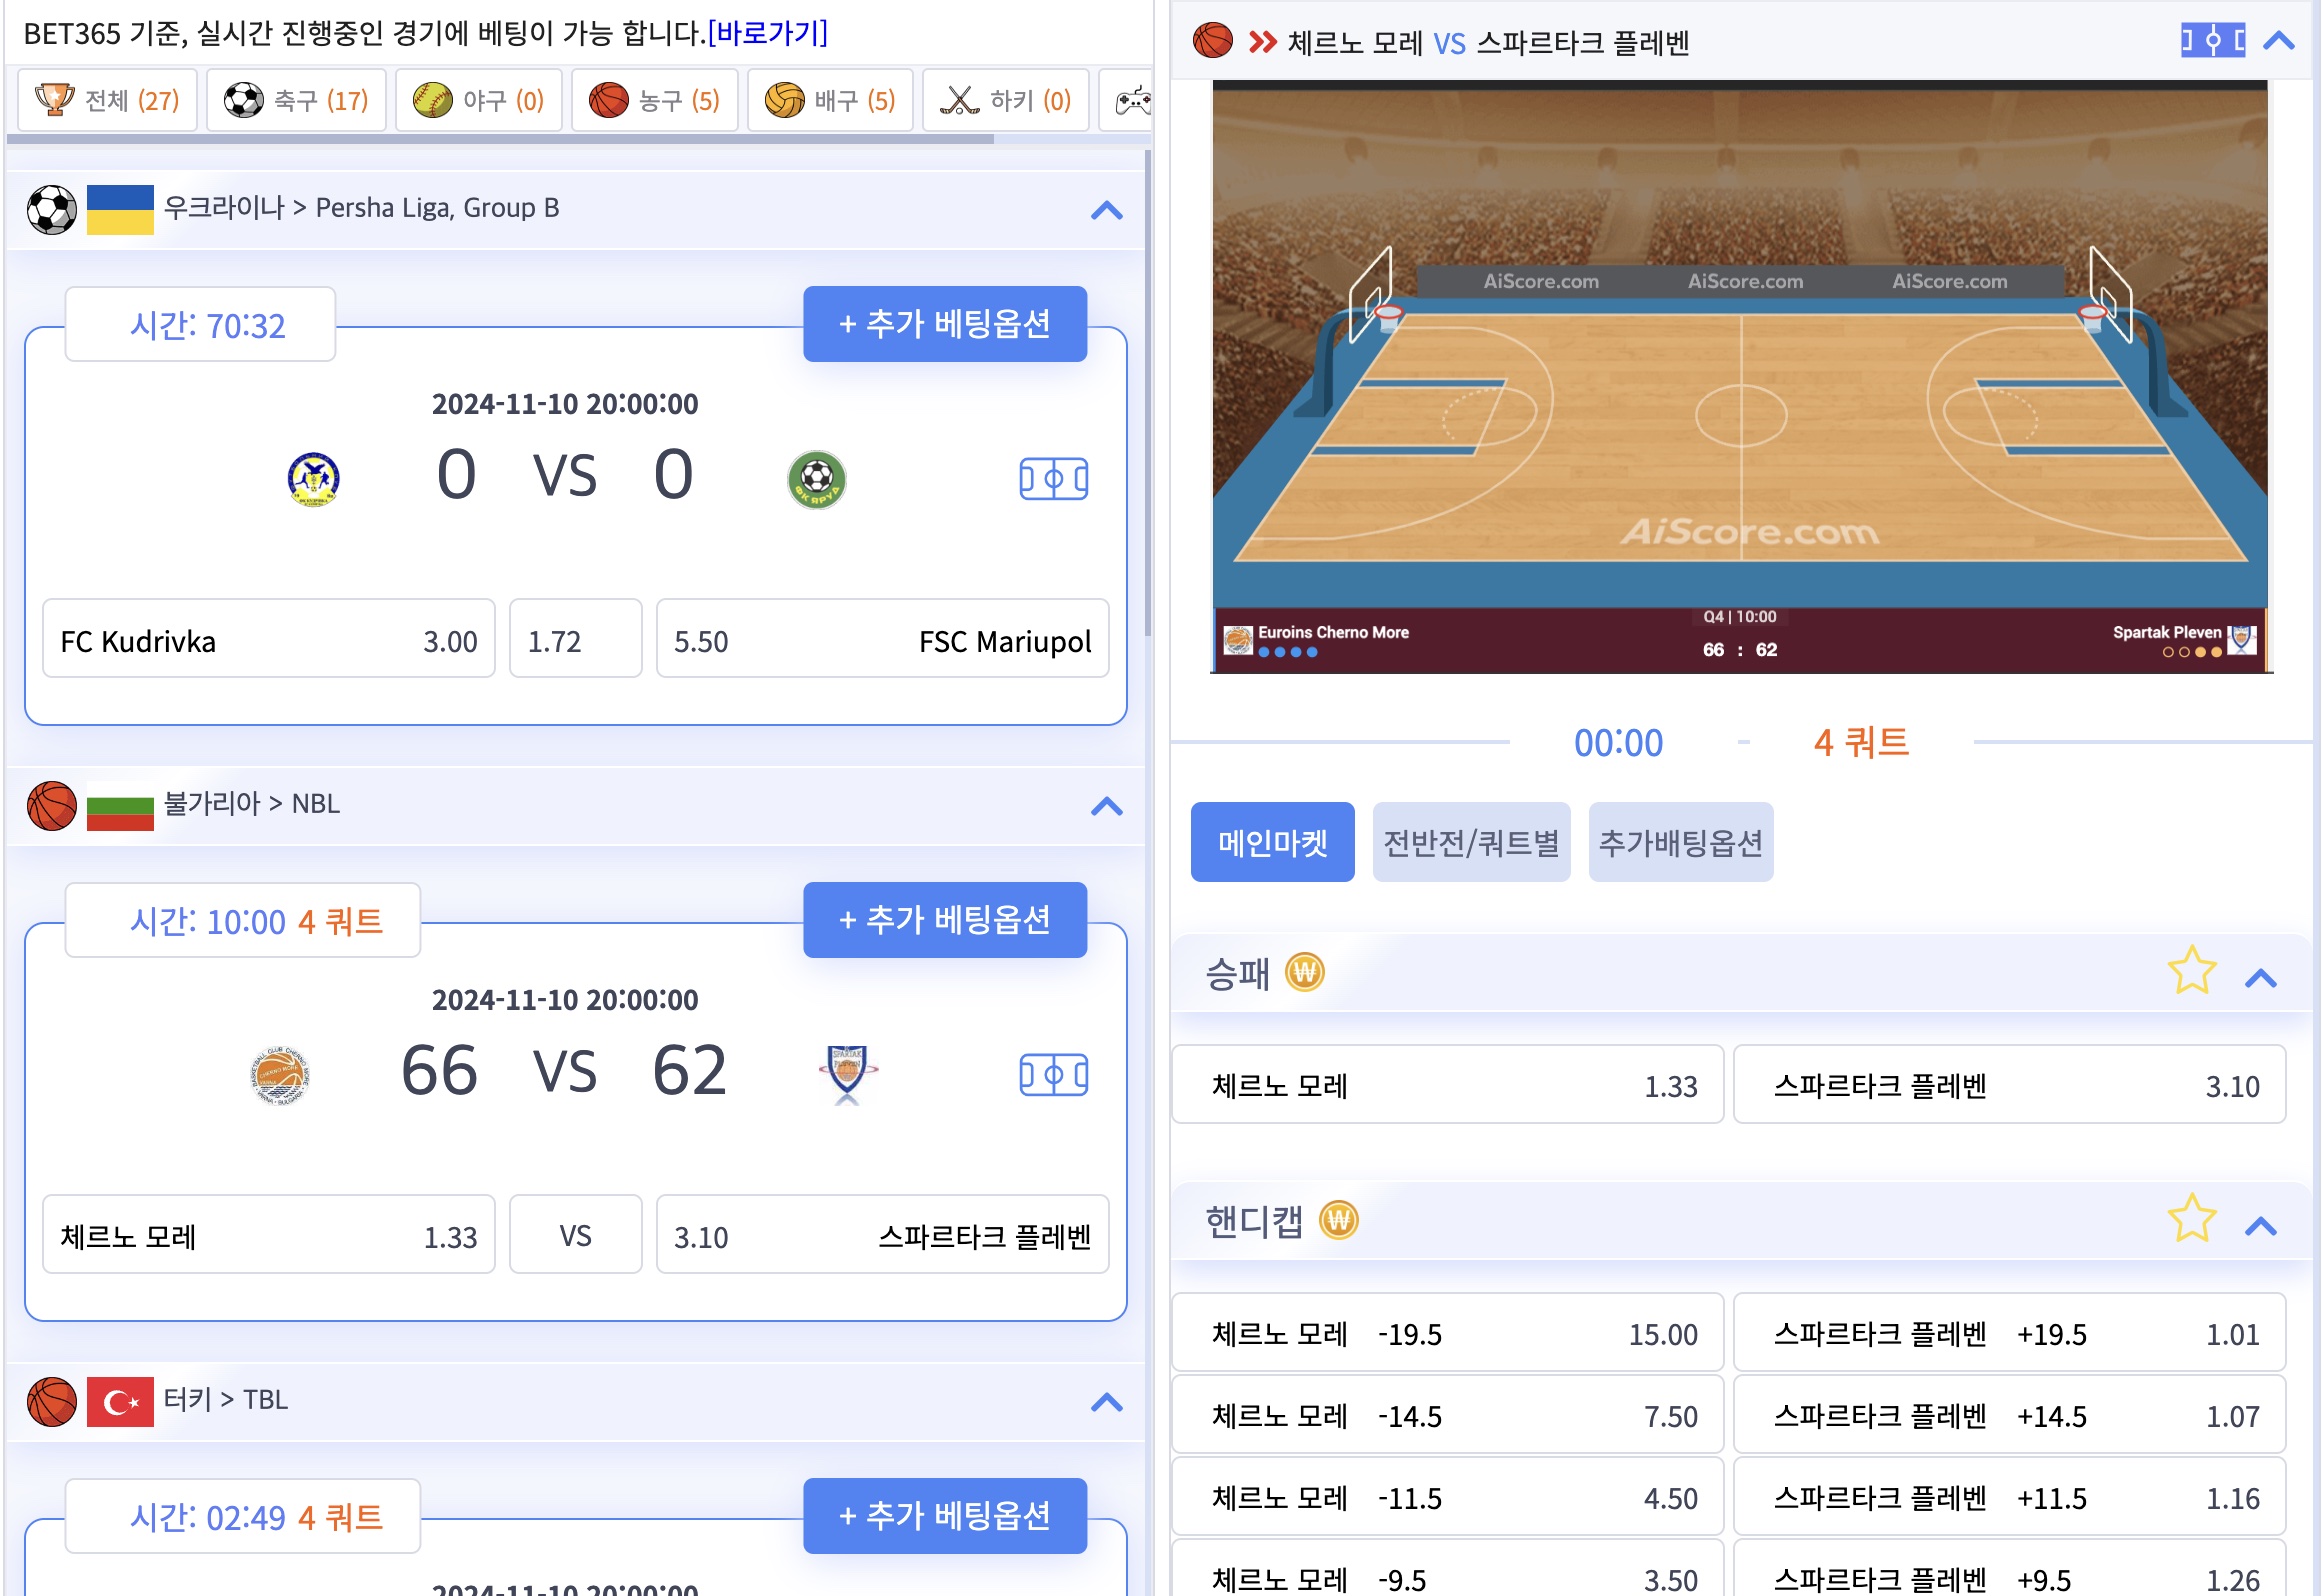Select 배구 (5) volleyball filter
Screen dimensions: 2322x1596
coord(830,100)
